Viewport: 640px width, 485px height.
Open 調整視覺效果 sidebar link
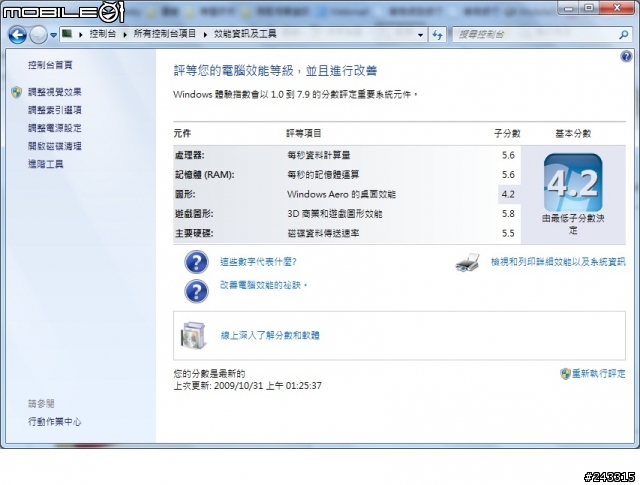coord(55,92)
